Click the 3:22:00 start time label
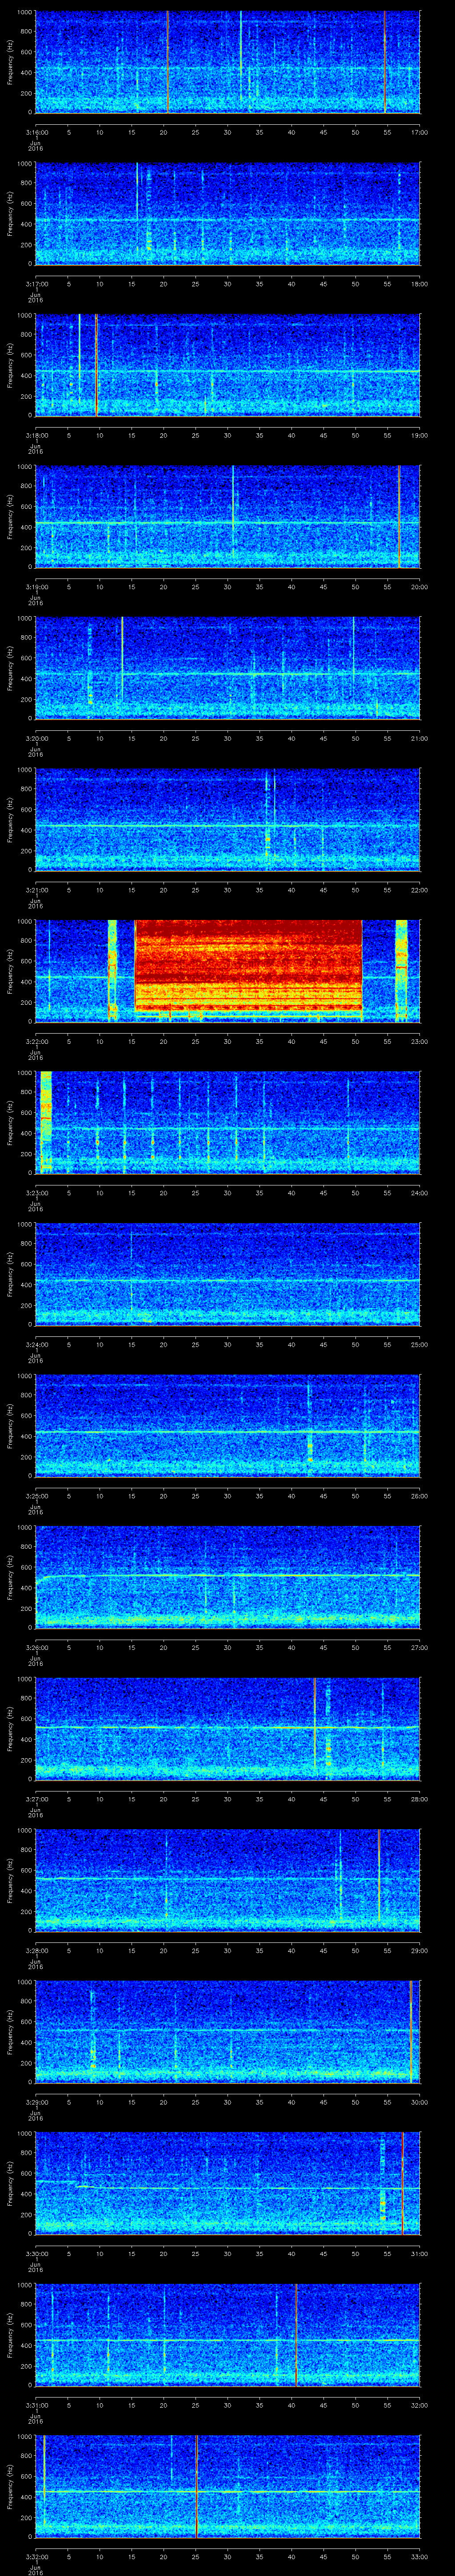The image size is (455, 2576). (36, 1041)
